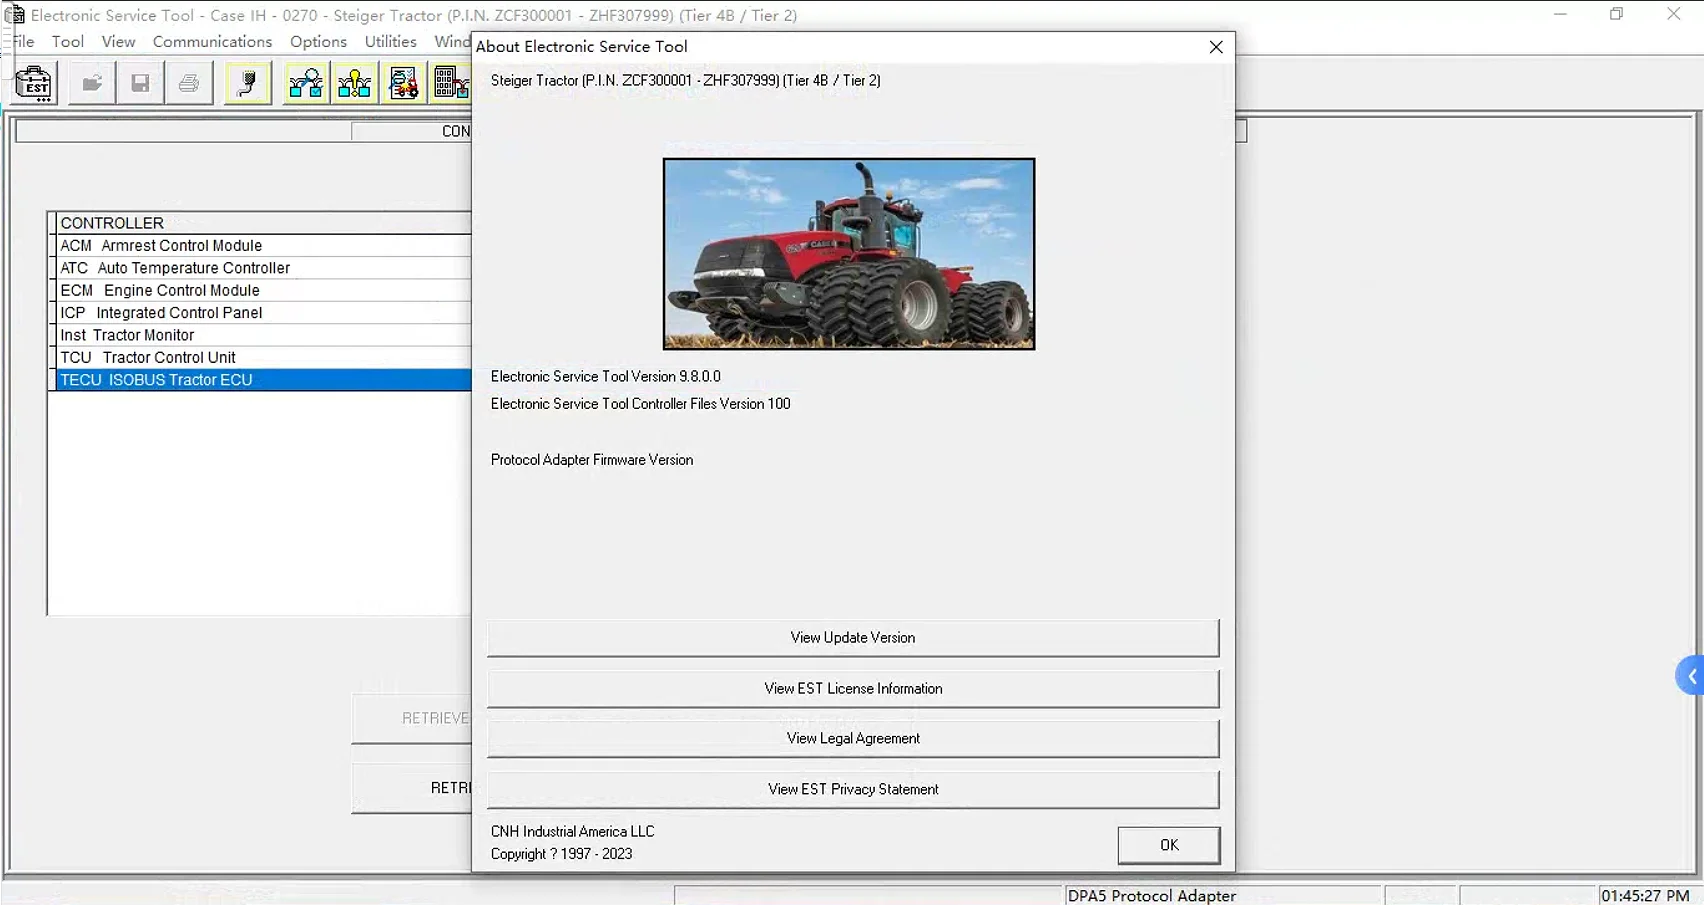Restore down the main window
The height and width of the screenshot is (905, 1704).
pos(1617,14)
